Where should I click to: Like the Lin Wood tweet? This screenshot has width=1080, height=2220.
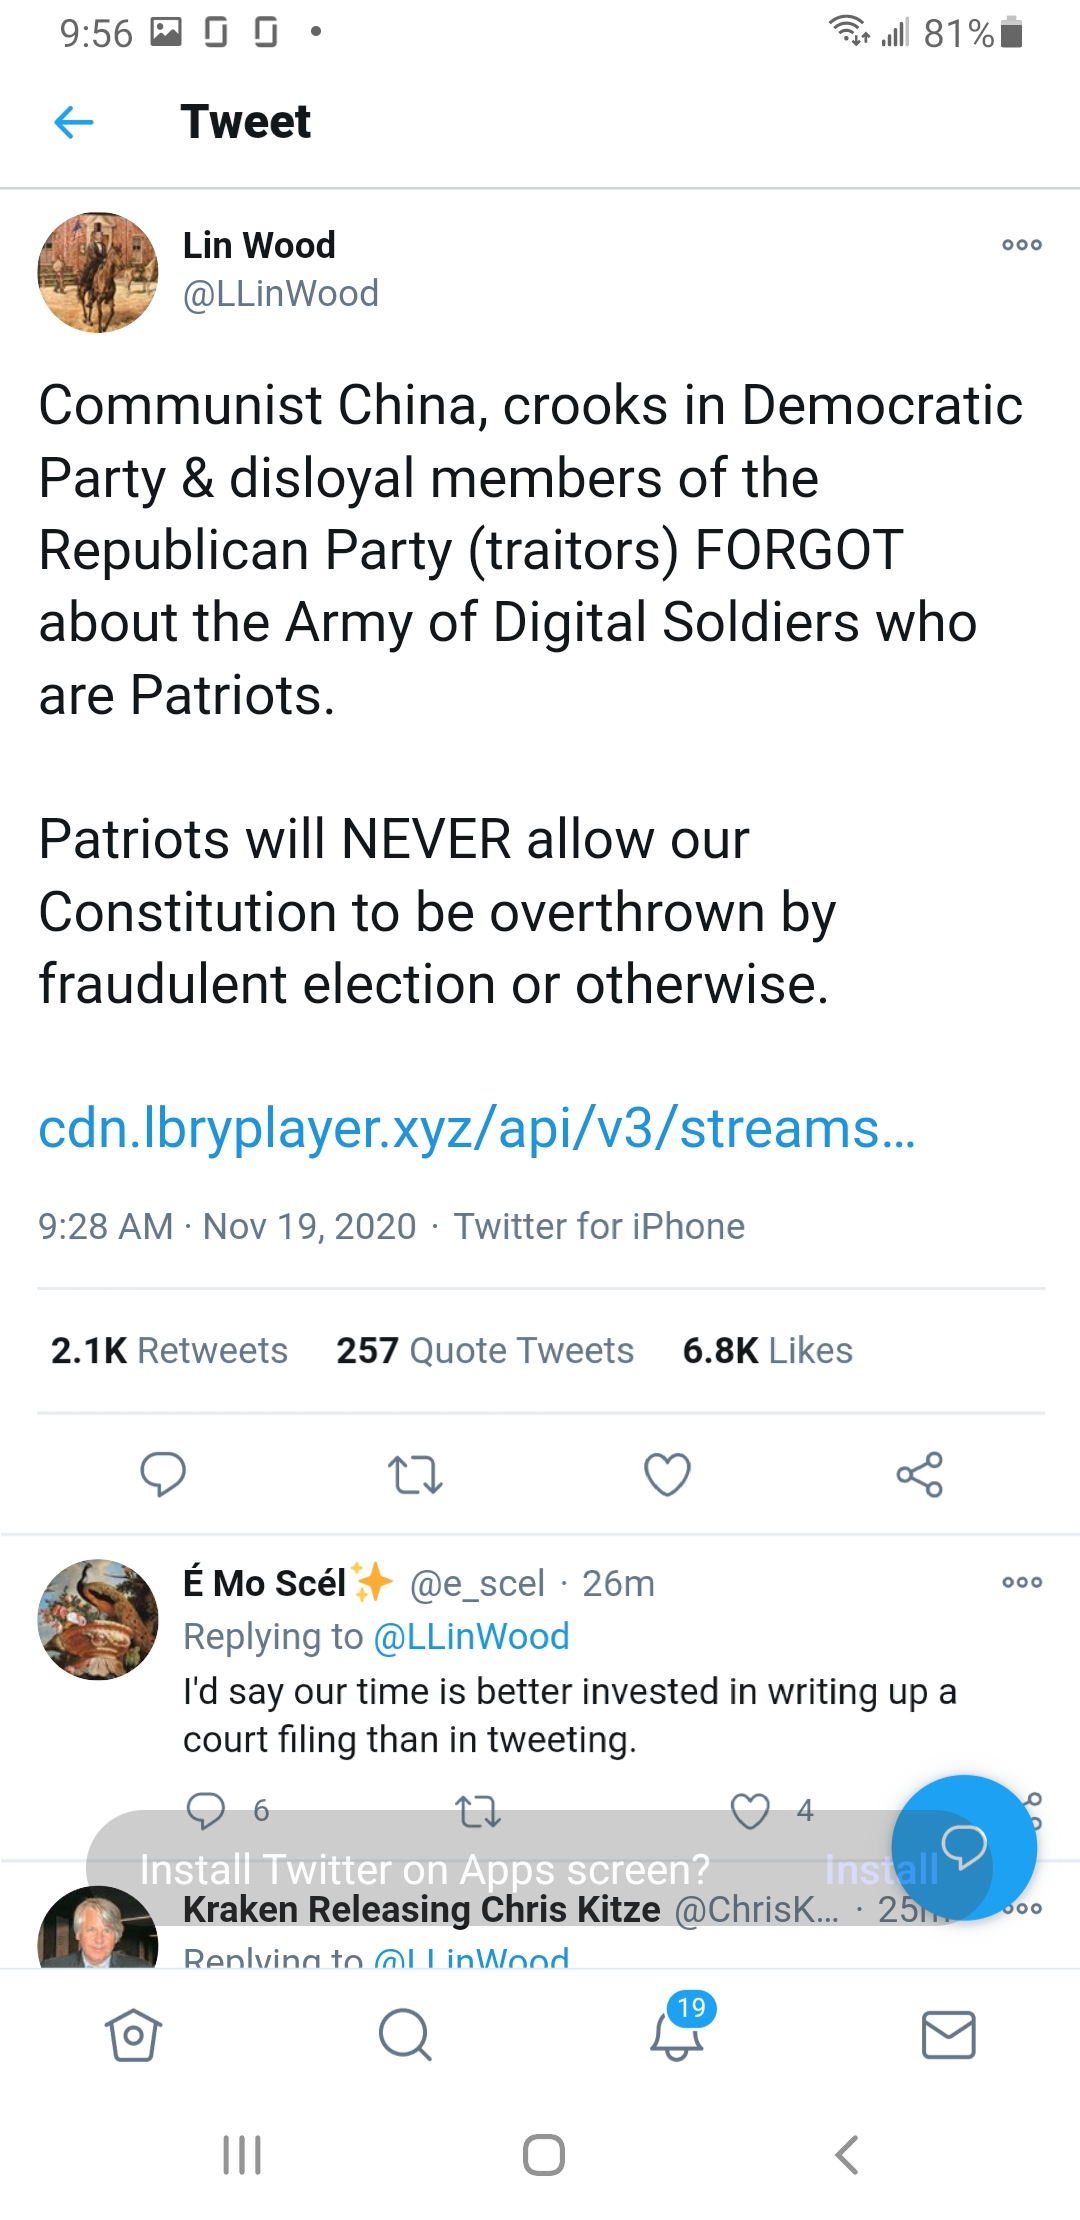pos(667,1474)
